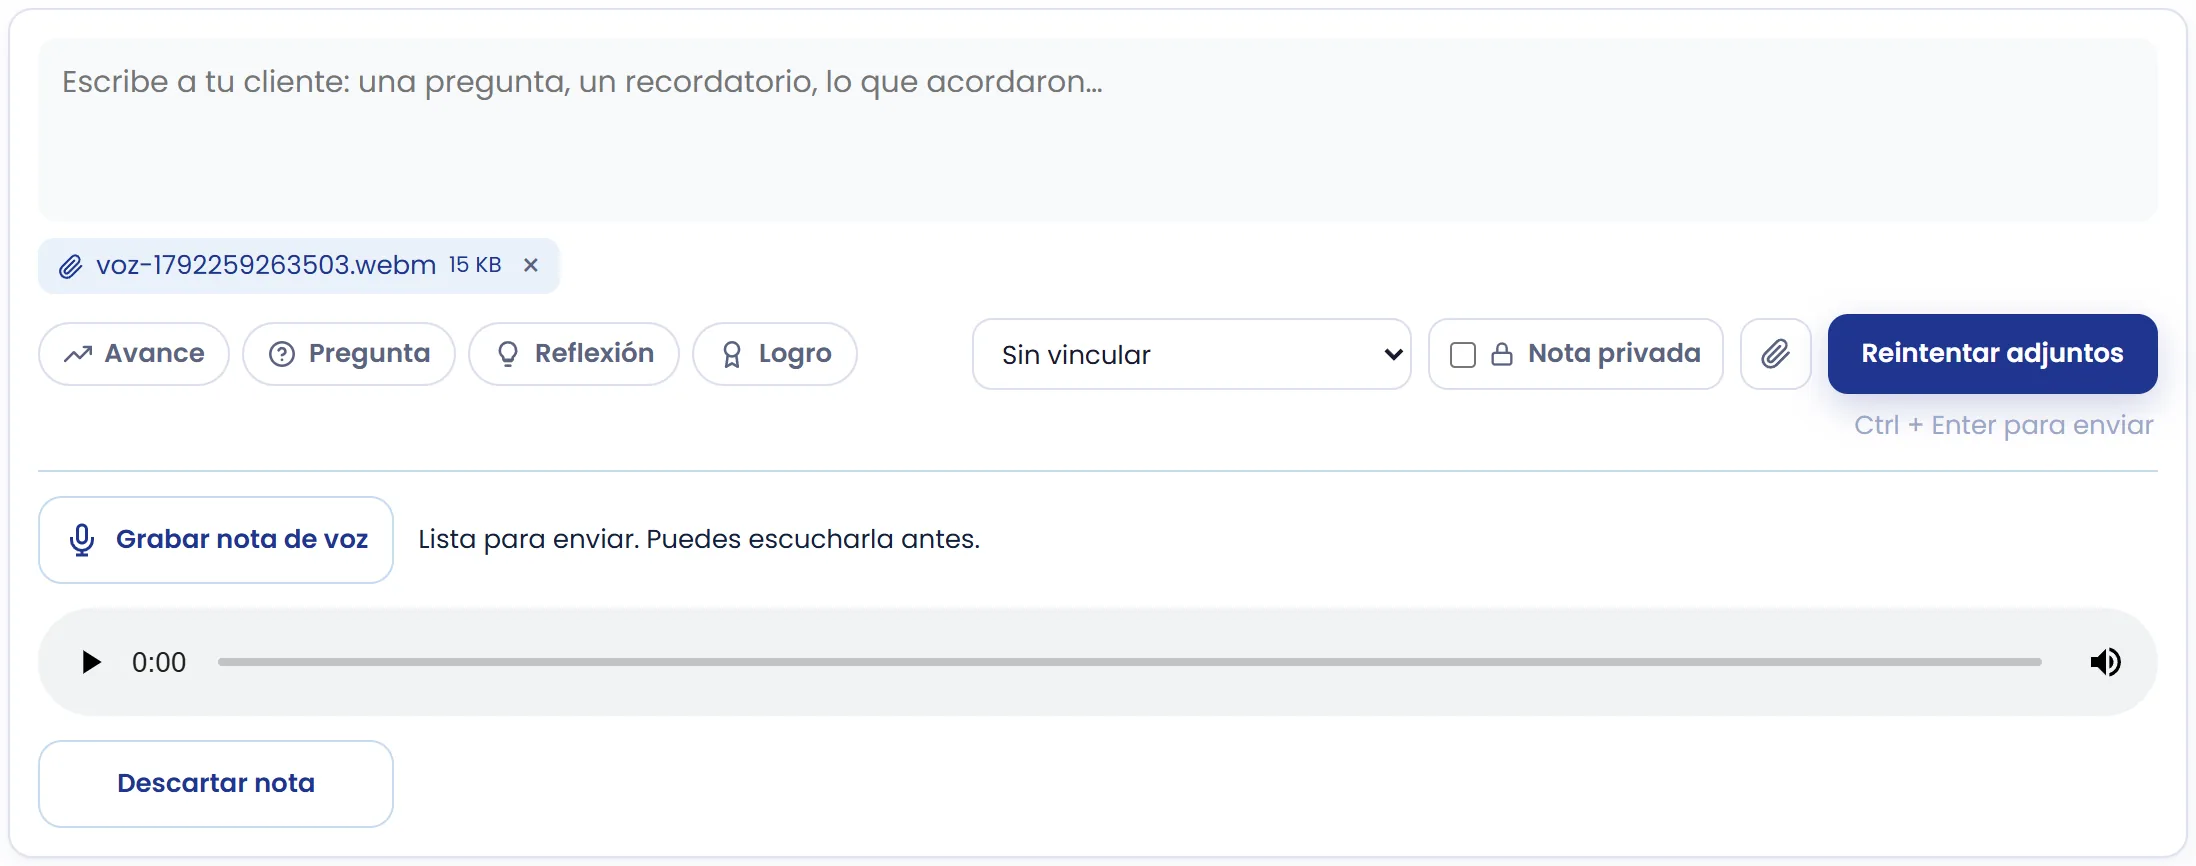Click the message text area for the client
Image resolution: width=2196 pixels, height=866 pixels.
tap(1098, 130)
